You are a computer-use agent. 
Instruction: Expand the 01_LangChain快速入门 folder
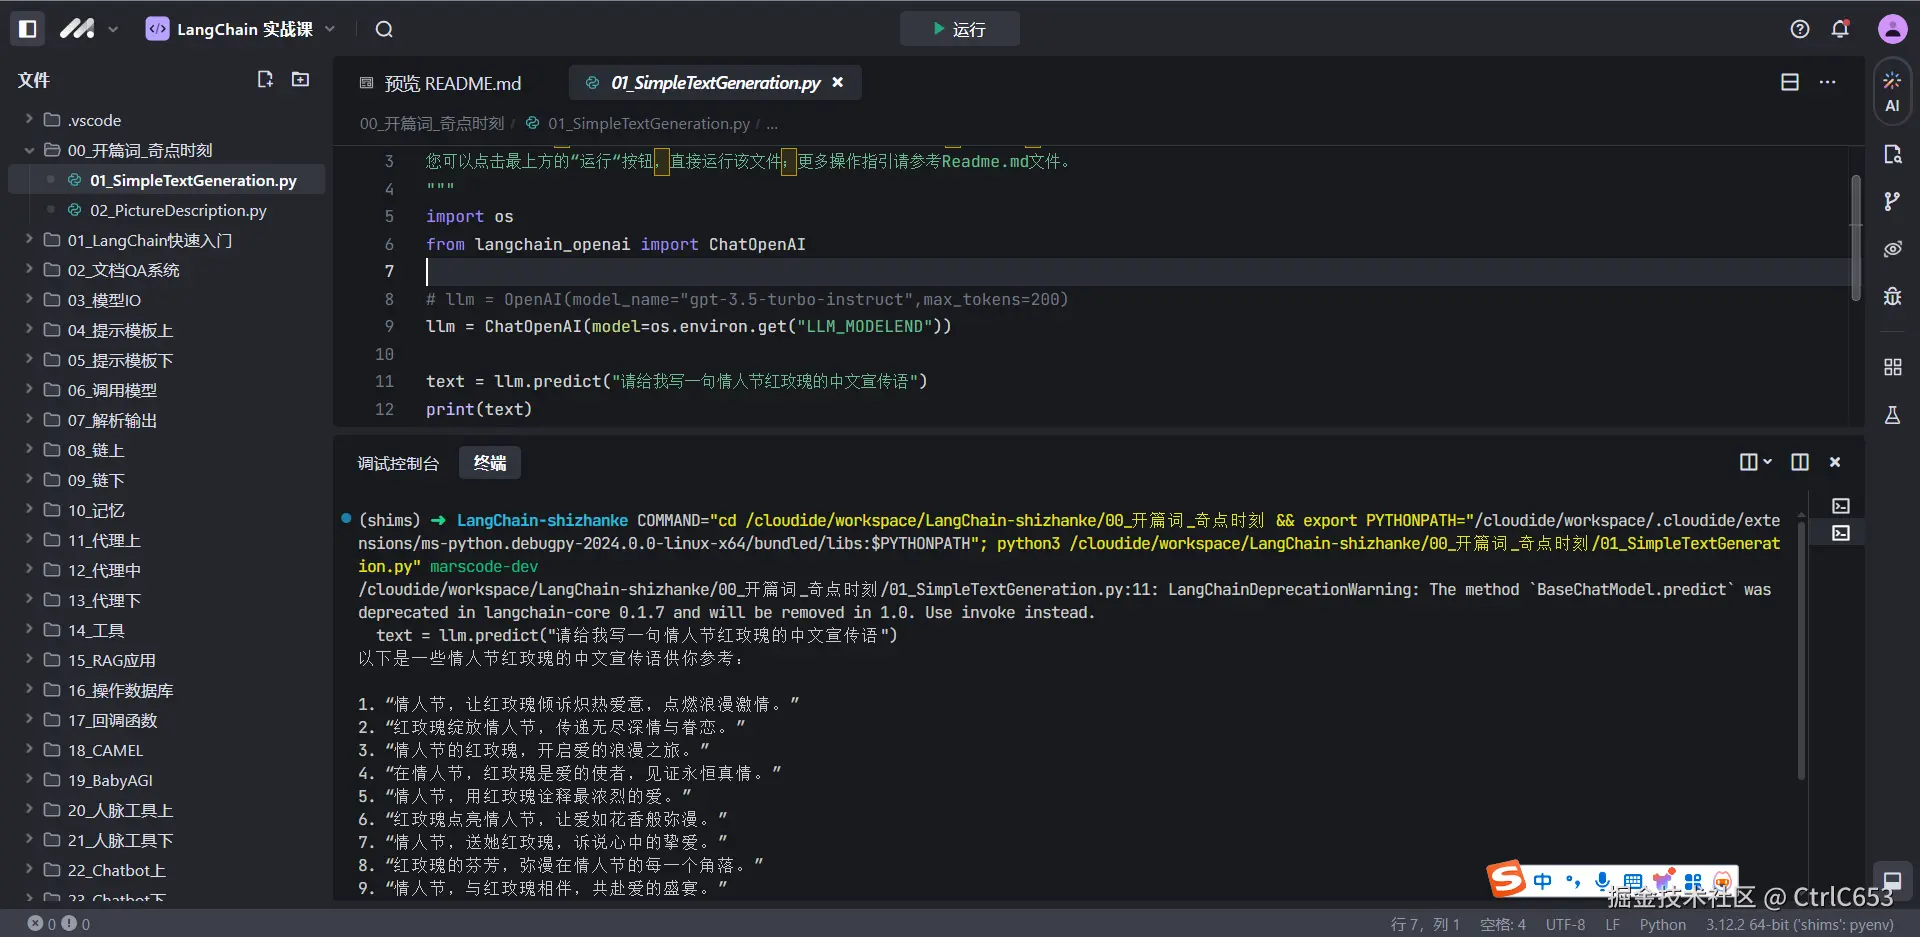149,240
